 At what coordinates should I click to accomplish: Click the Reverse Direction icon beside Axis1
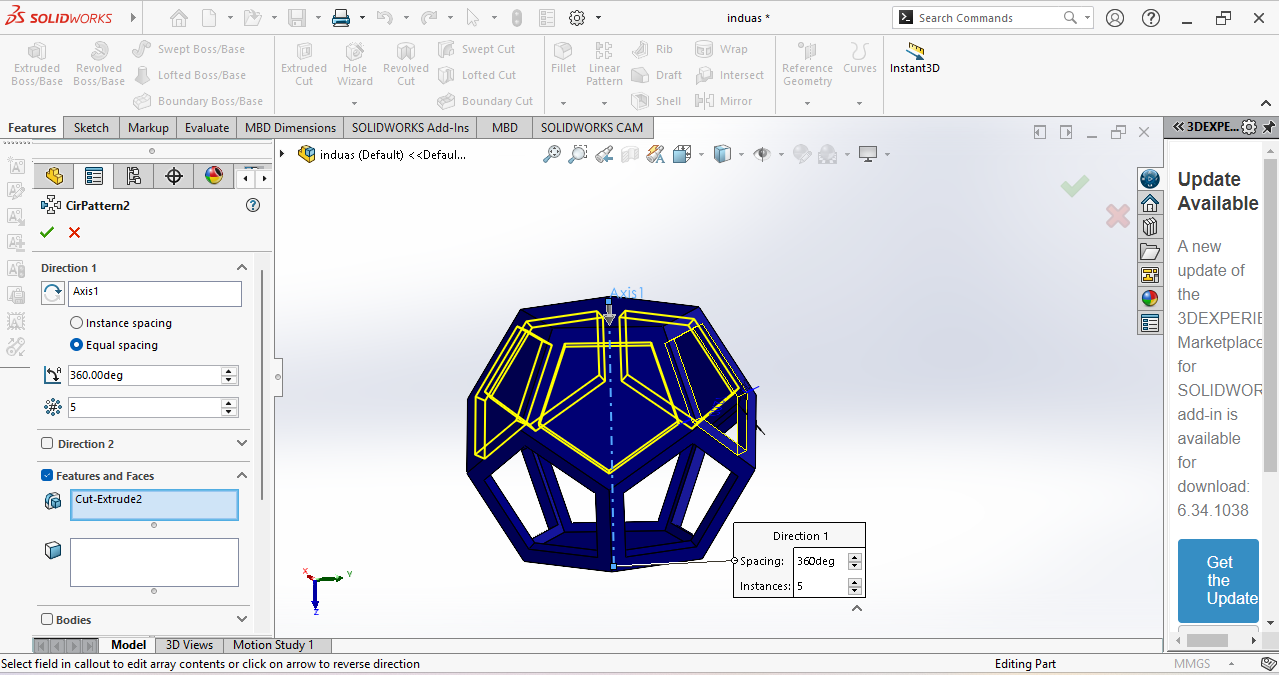pyautogui.click(x=52, y=293)
